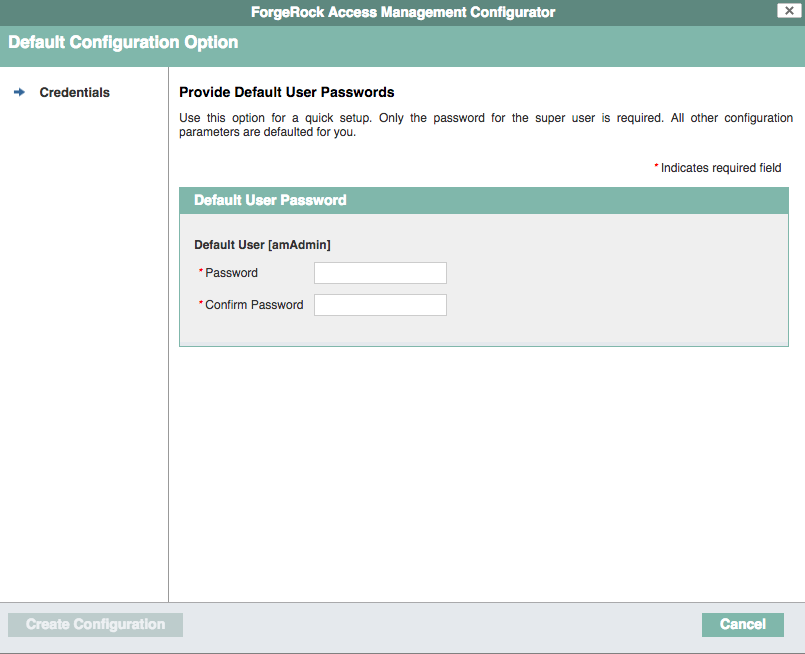Click the red asterisk next to Password
805x654 pixels.
(x=200, y=272)
